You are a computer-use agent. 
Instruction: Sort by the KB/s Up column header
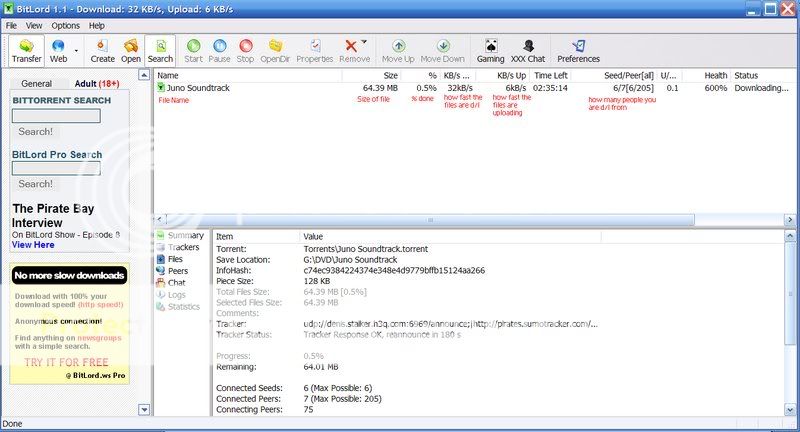click(502, 75)
